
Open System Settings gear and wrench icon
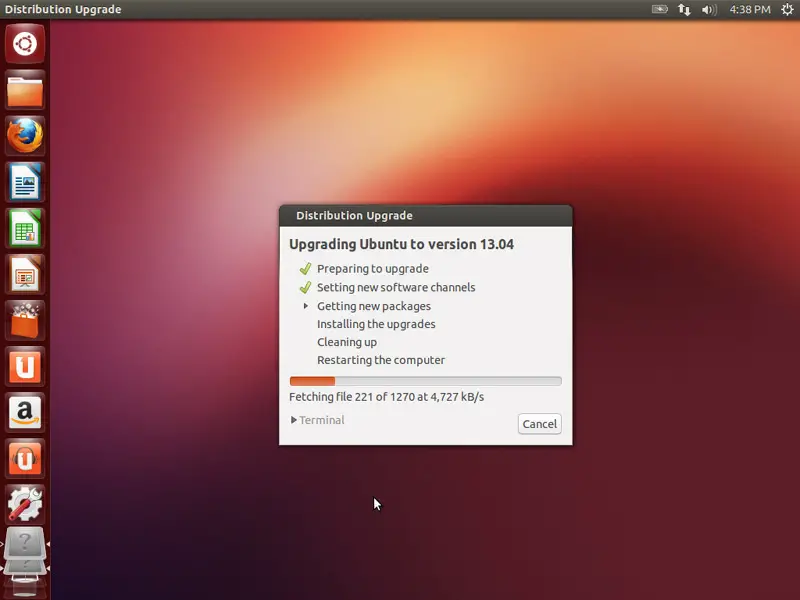click(x=24, y=504)
